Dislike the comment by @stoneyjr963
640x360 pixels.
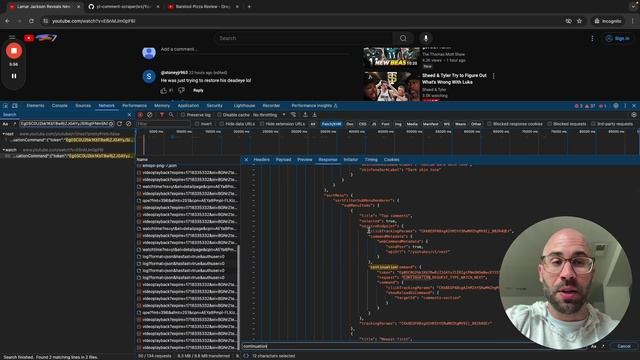(181, 91)
